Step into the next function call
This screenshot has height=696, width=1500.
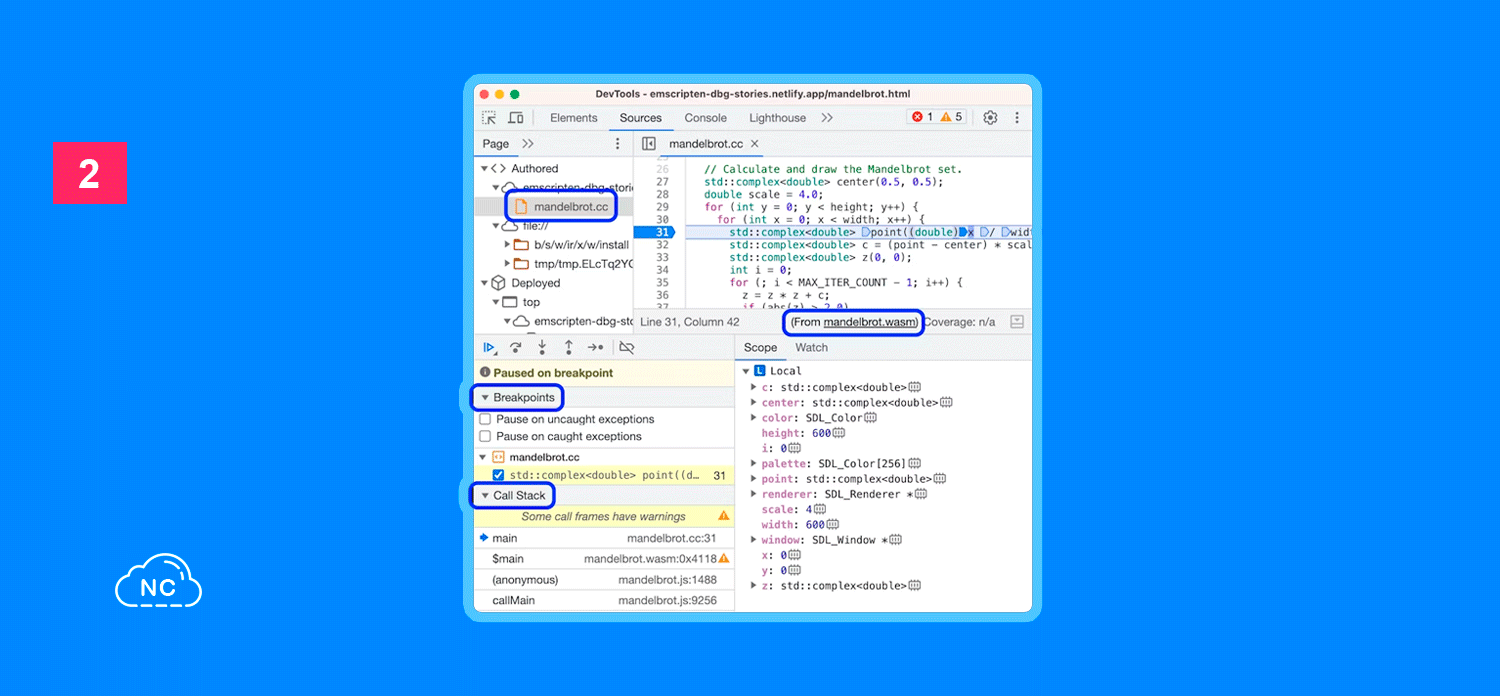click(x=542, y=347)
